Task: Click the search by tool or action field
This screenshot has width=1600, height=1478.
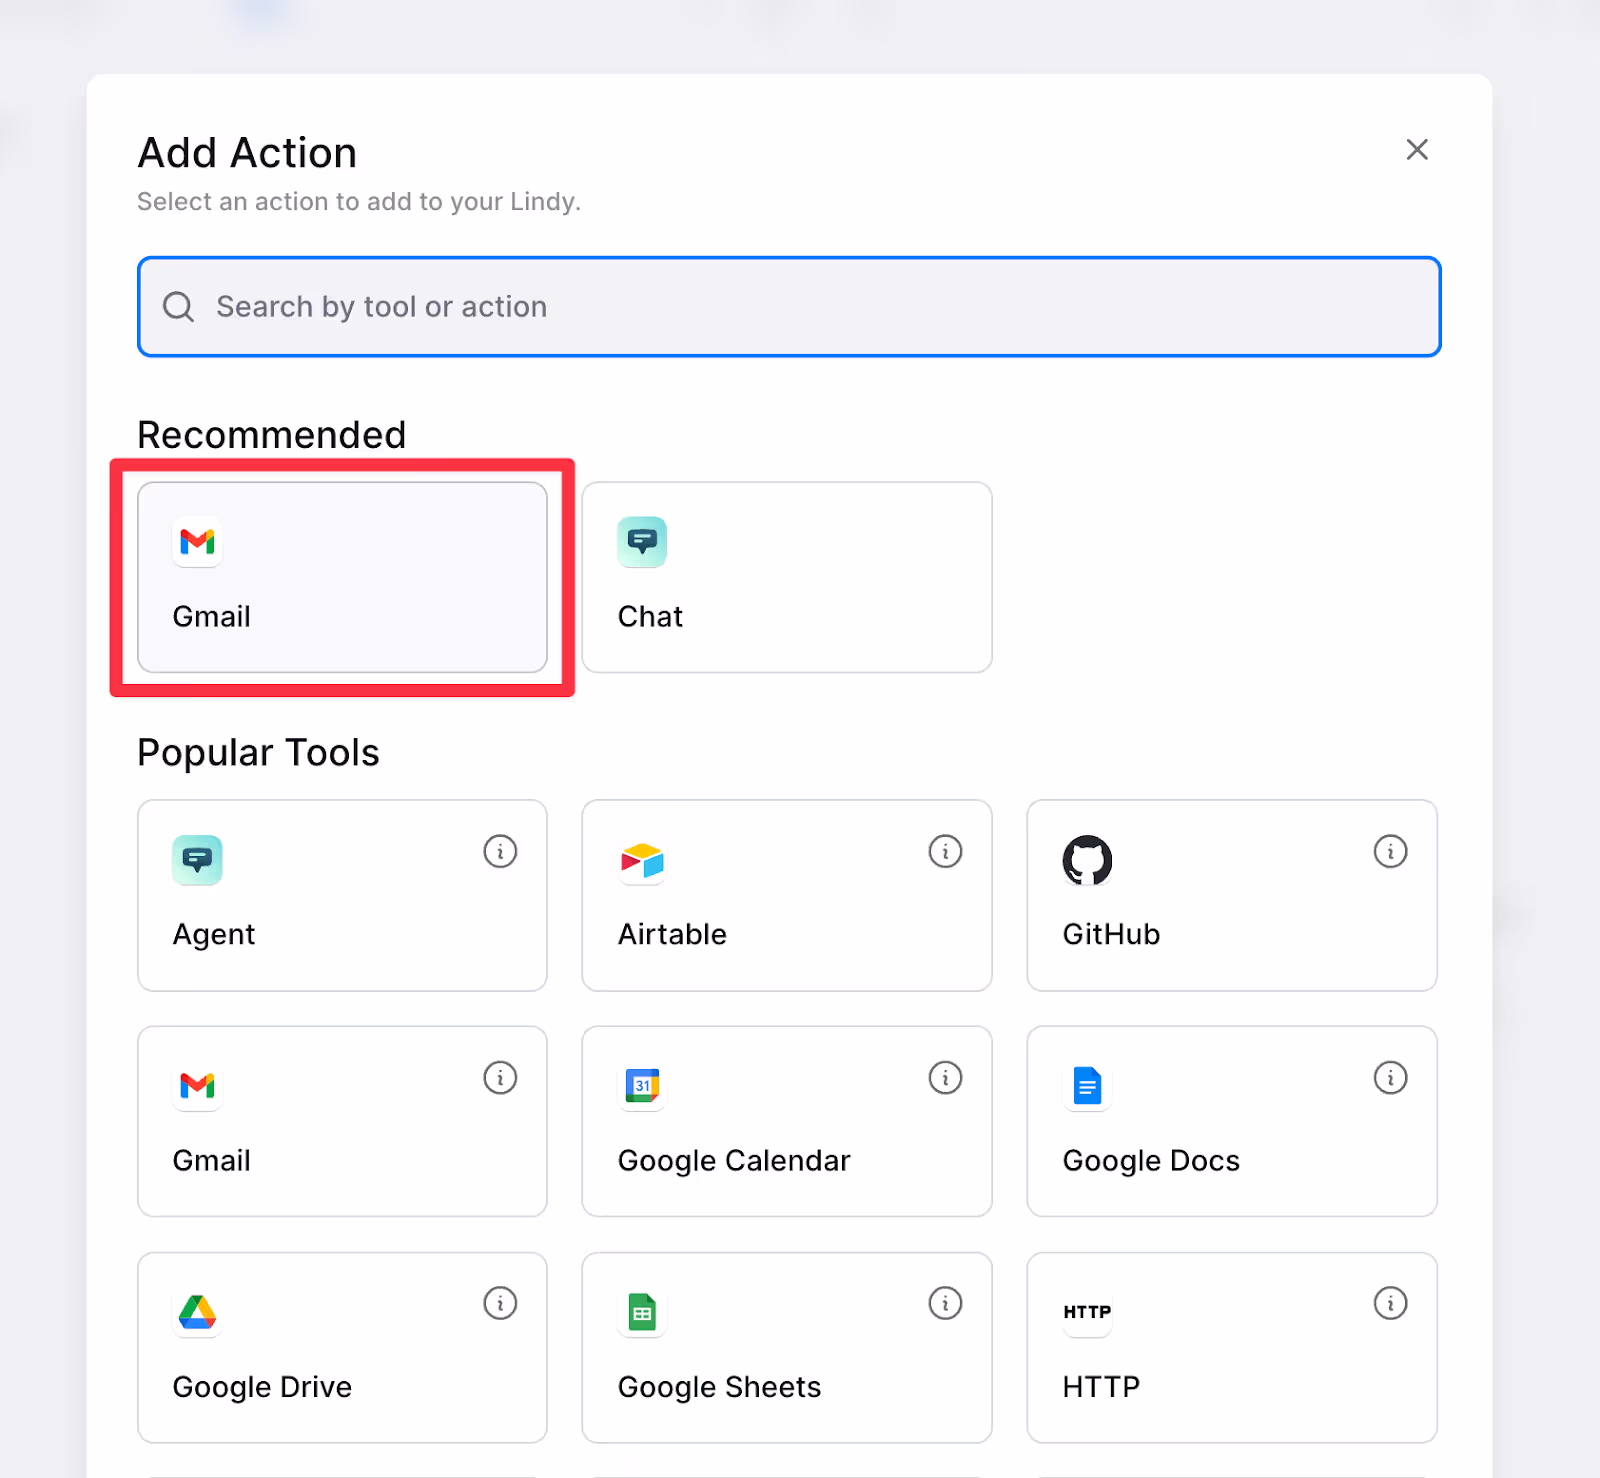Action: (789, 307)
